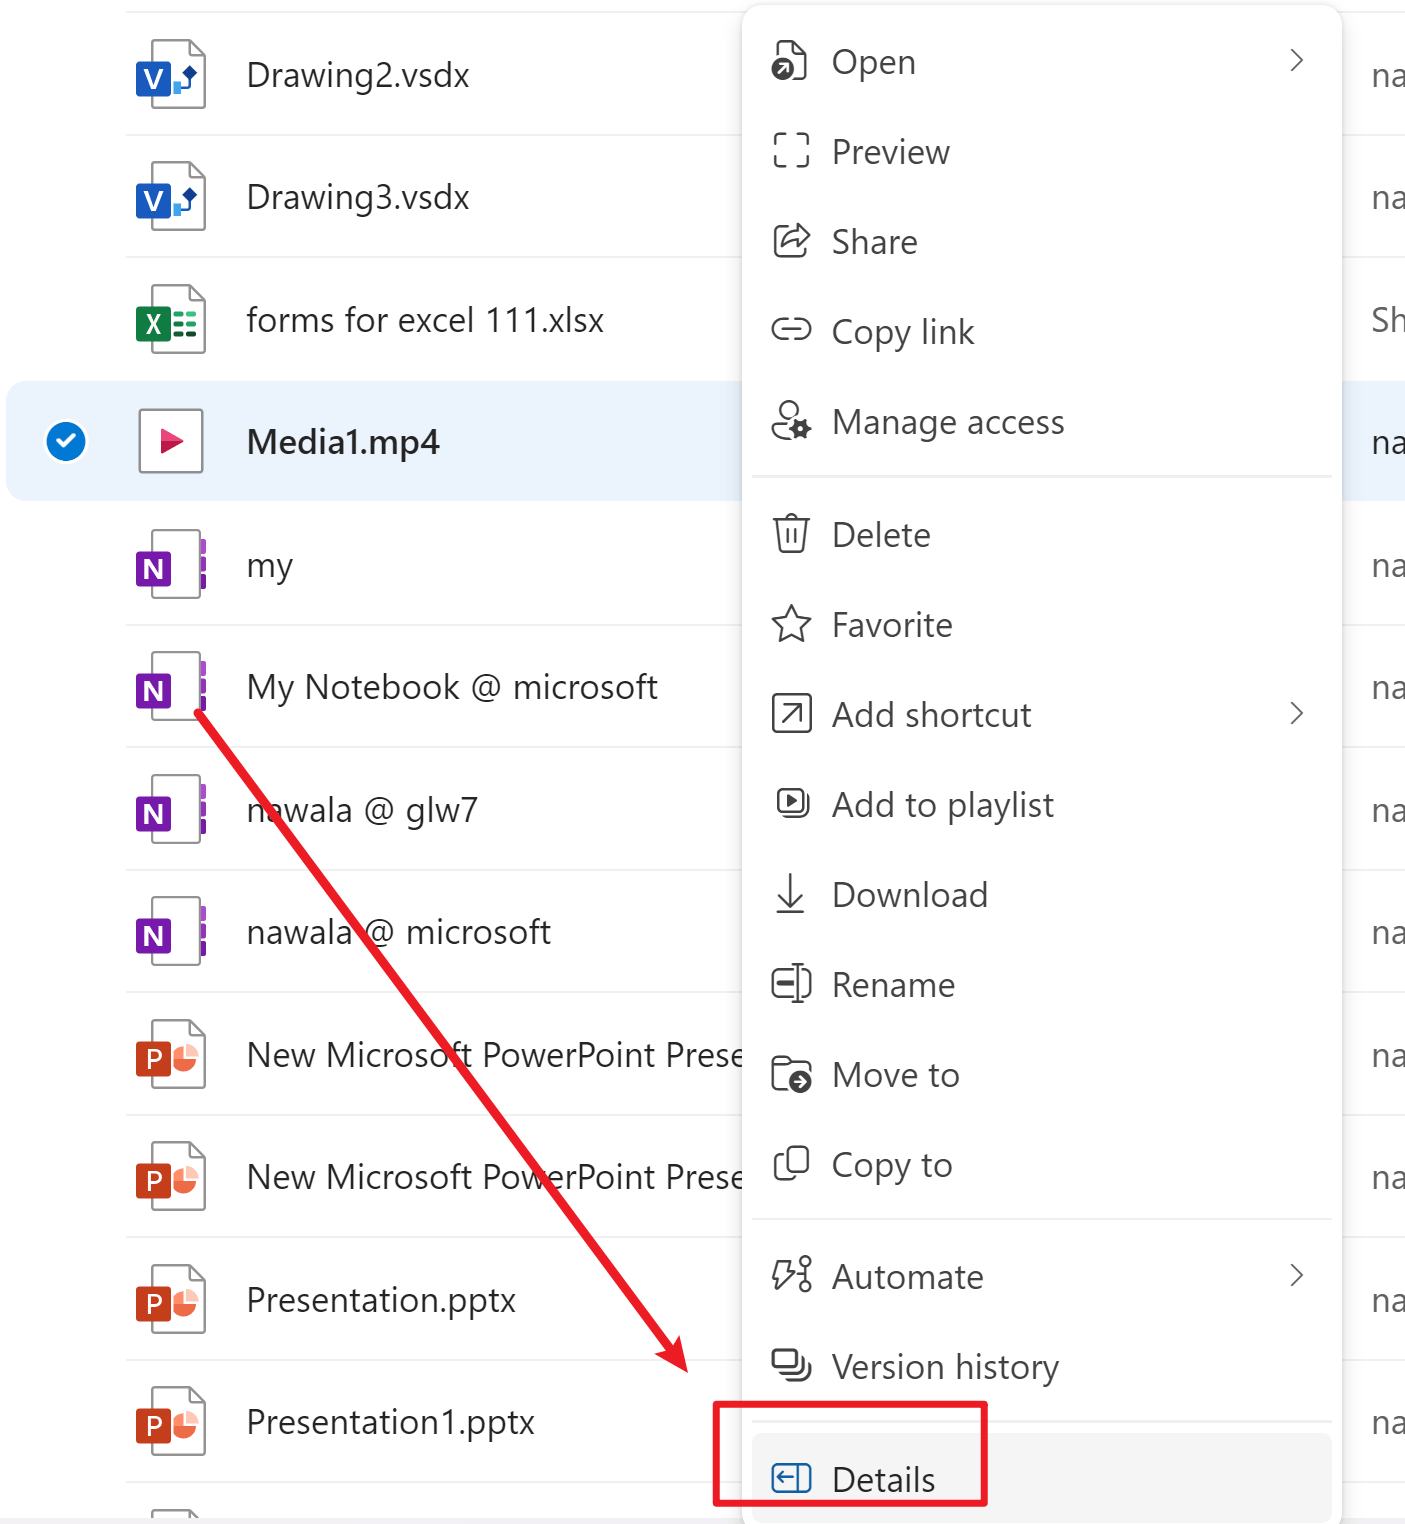Click the Copy link icon
Screen dimensions: 1405x1524
coord(790,331)
